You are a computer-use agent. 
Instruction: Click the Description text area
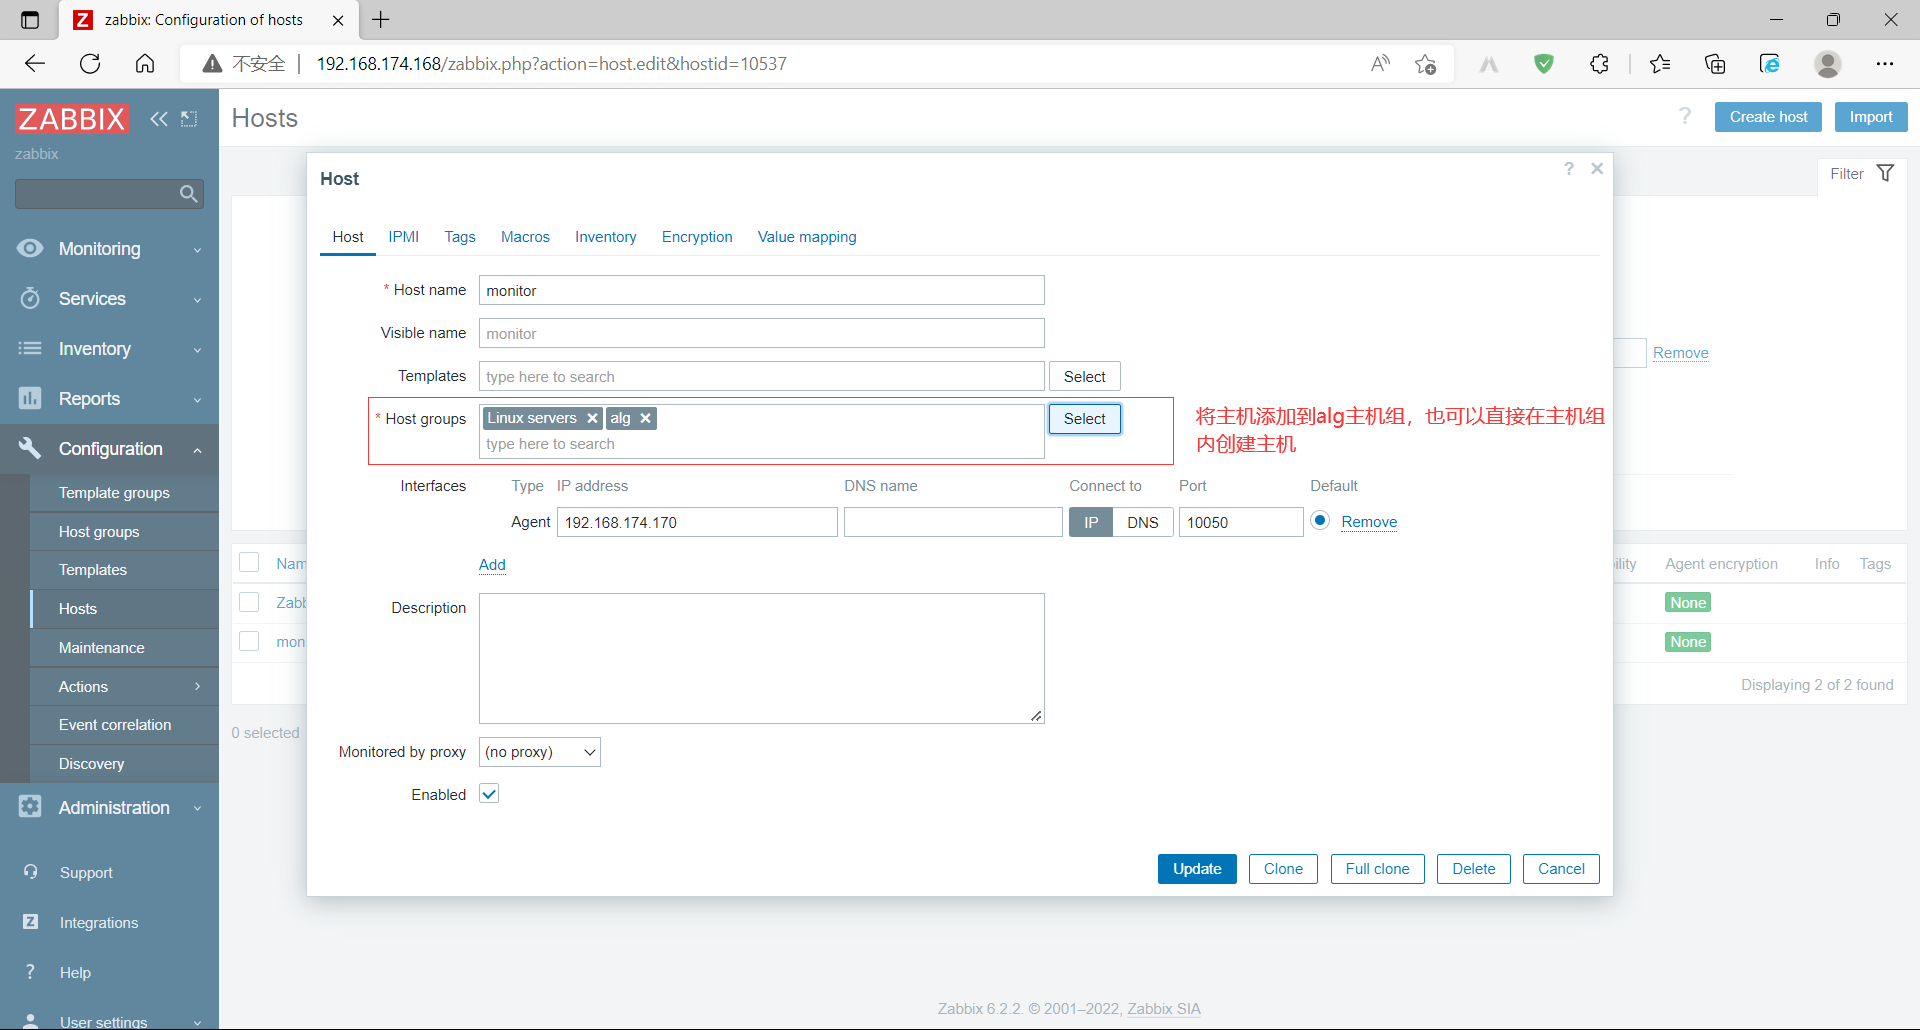pyautogui.click(x=762, y=658)
